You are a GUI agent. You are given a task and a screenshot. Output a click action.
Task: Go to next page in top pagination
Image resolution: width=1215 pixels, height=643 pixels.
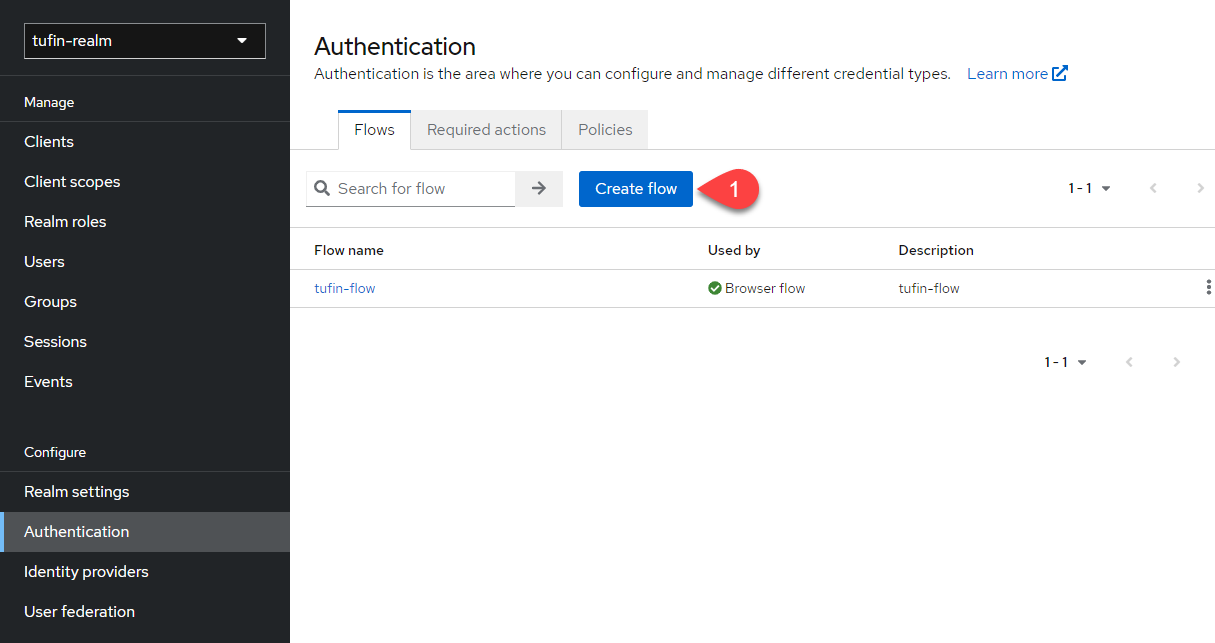pos(1200,188)
